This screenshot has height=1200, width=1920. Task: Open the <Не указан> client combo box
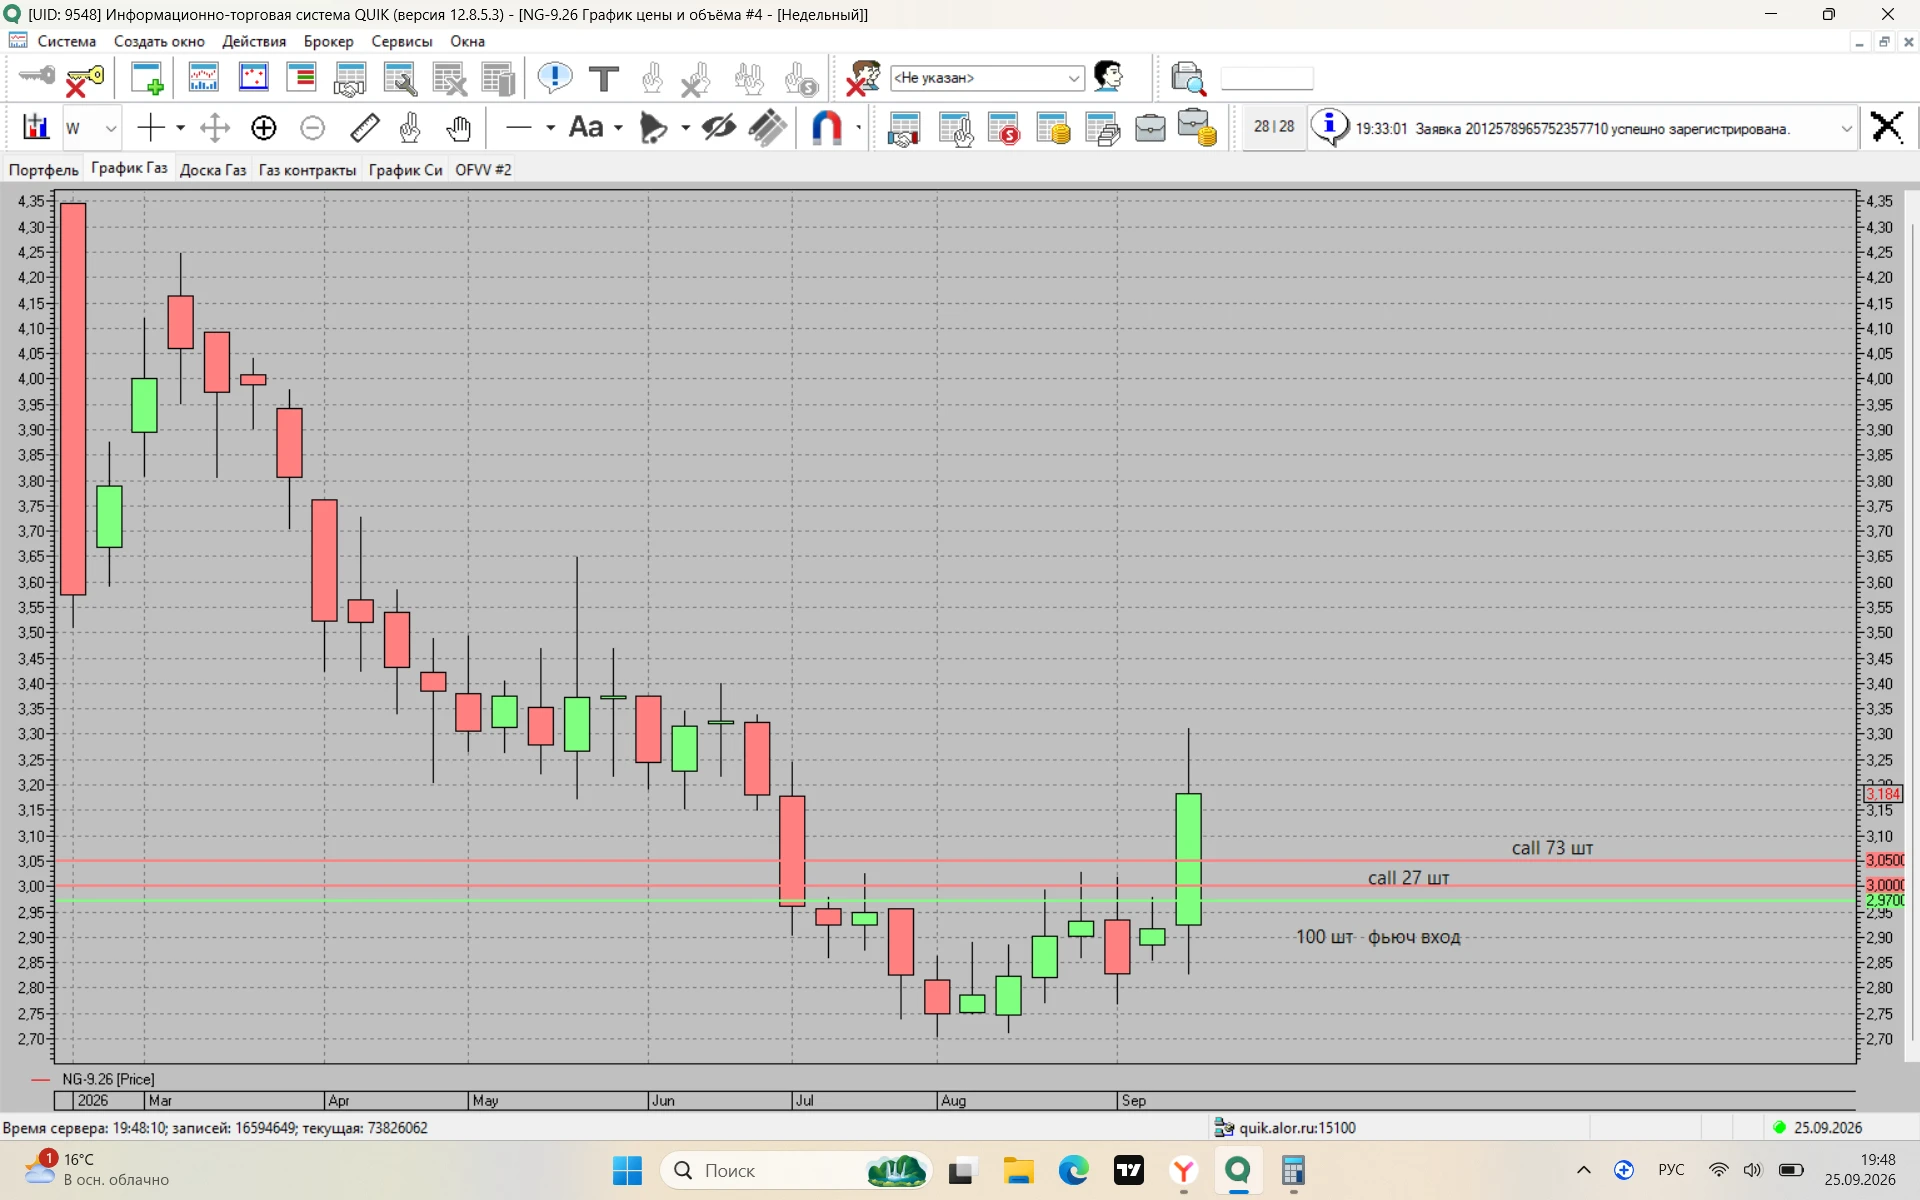[987, 78]
